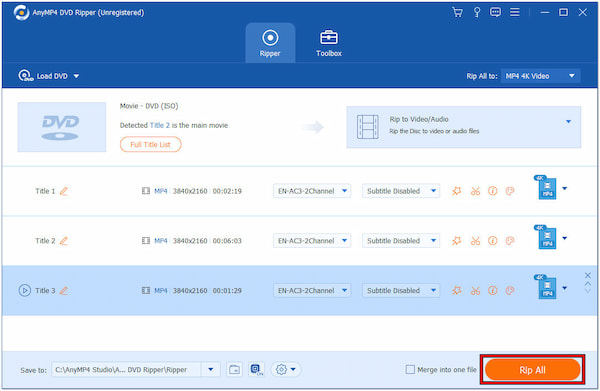Expand the Rip All to MP4 4K Video dropdown
600x391 pixels.
pyautogui.click(x=540, y=76)
